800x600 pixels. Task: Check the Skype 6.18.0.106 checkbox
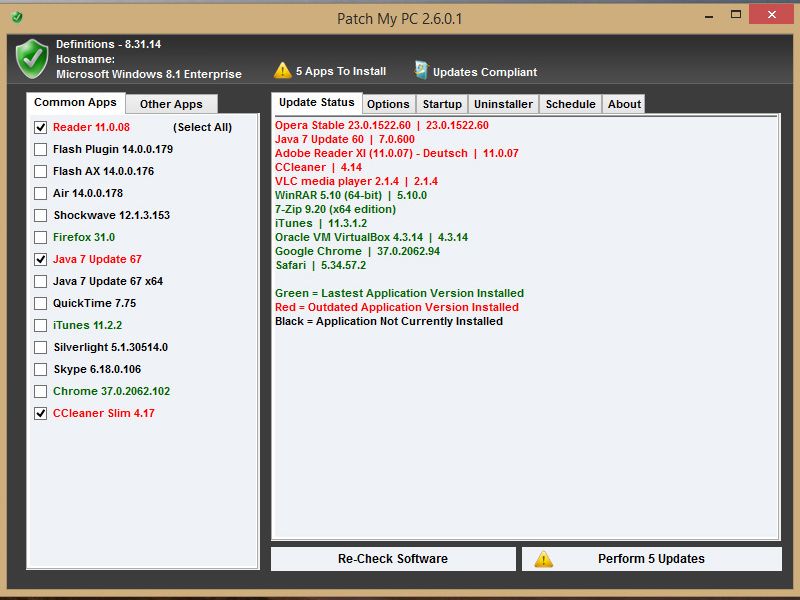click(40, 369)
